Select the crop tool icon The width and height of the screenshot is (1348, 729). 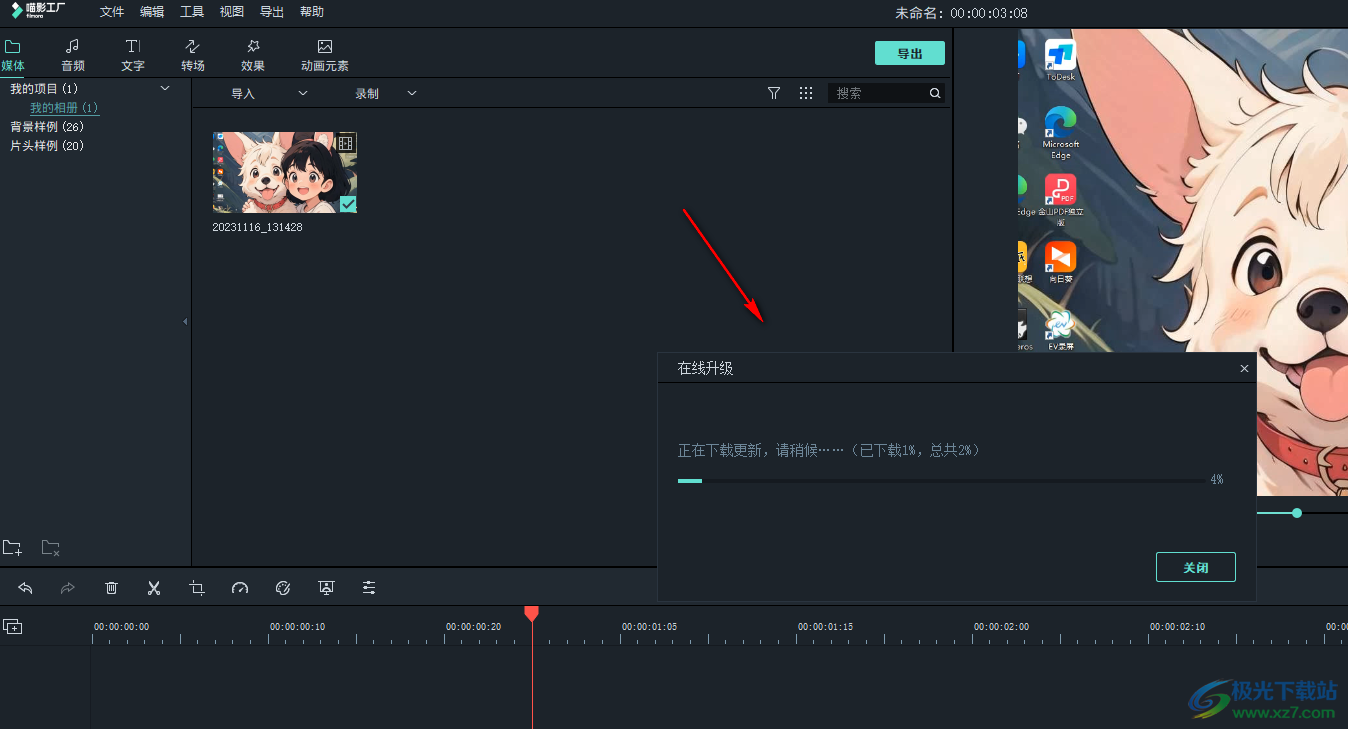pos(197,588)
